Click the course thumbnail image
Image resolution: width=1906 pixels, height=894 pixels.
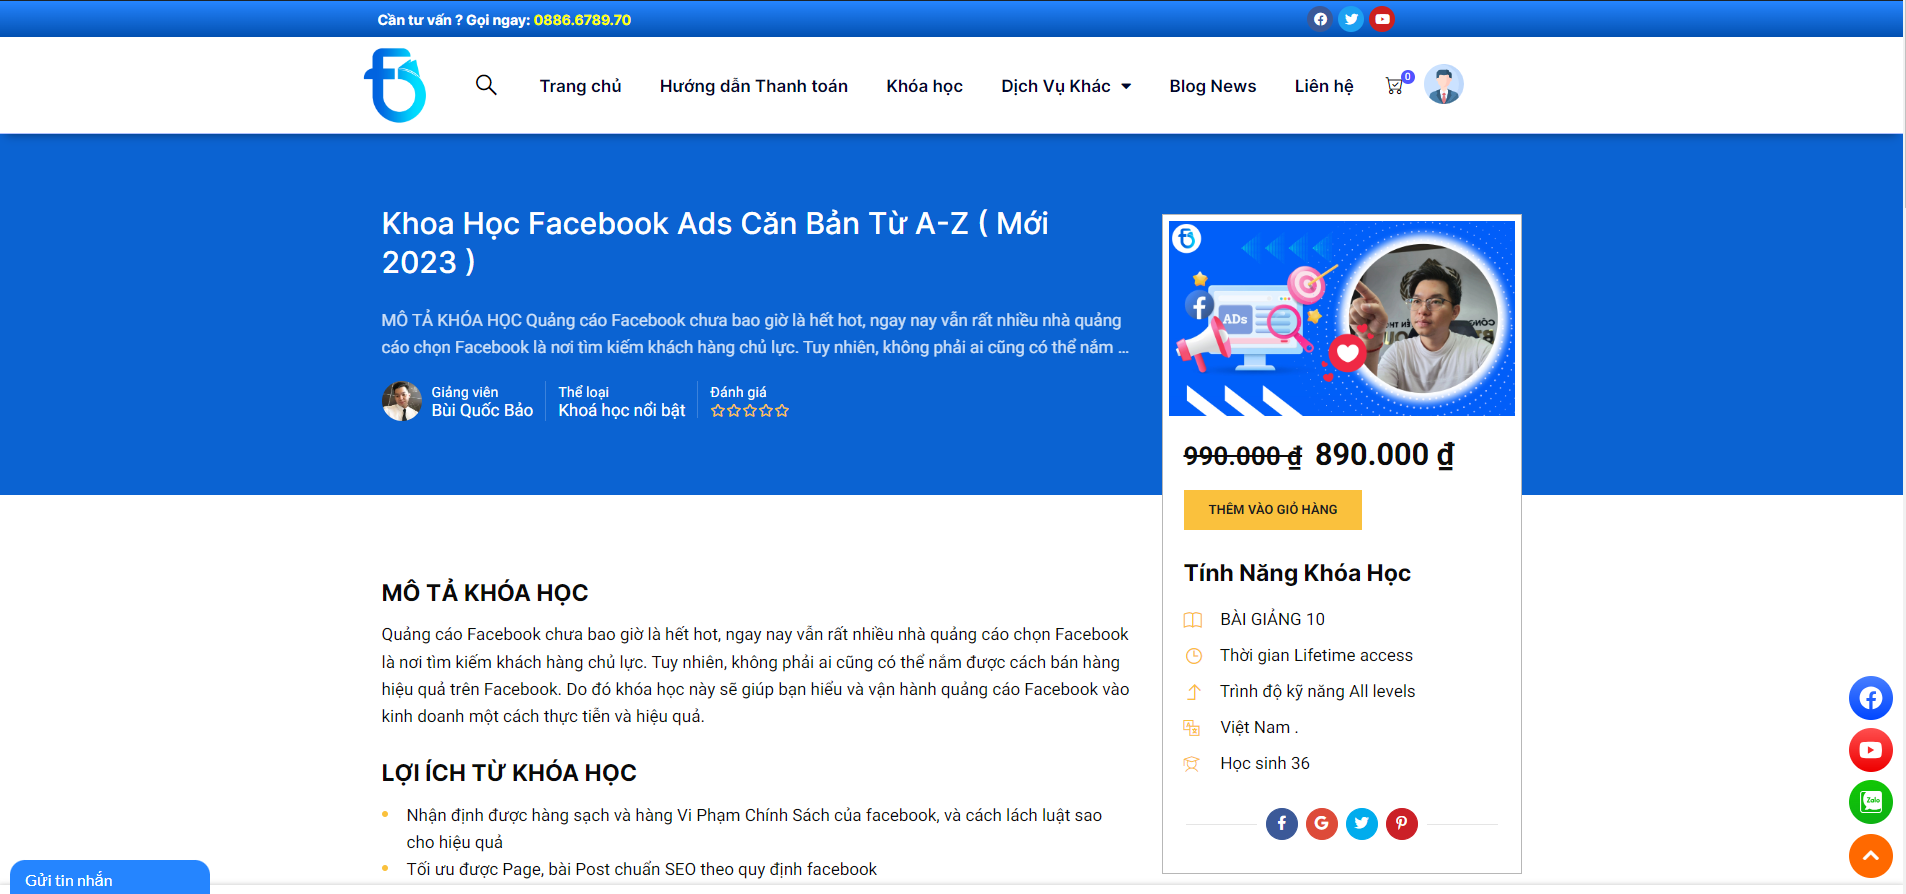1342,318
